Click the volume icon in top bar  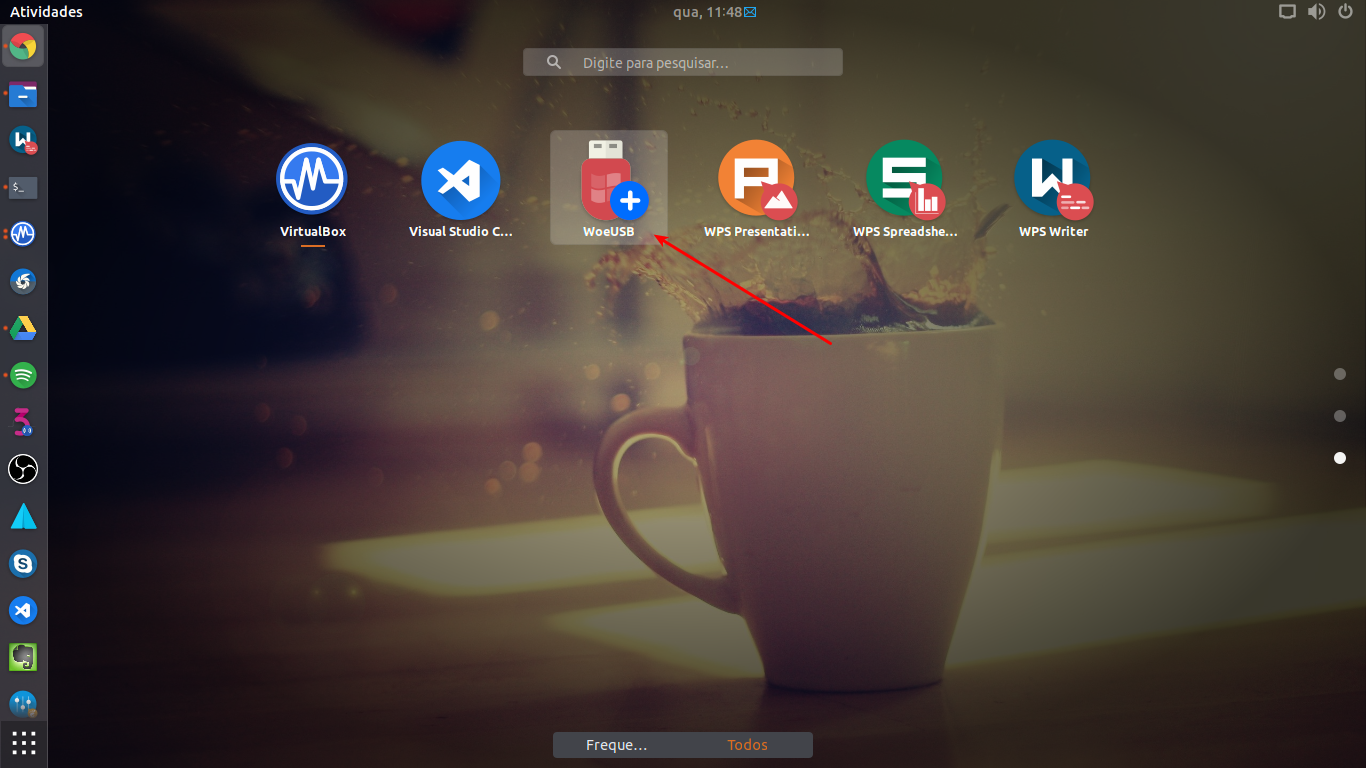[1316, 12]
